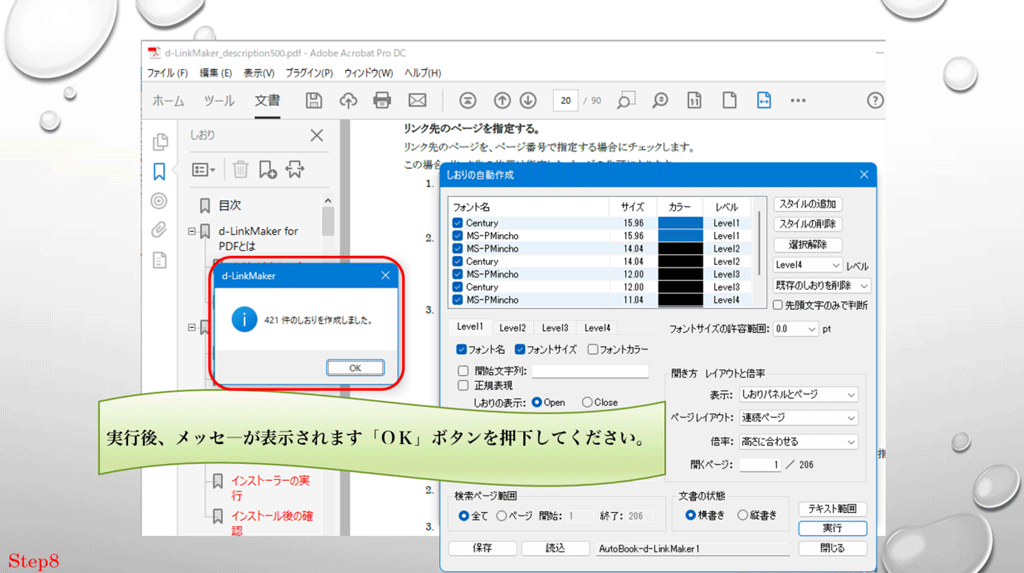Click the add new bookmark icon
Image resolution: width=1024 pixels, height=573 pixels.
(267, 170)
